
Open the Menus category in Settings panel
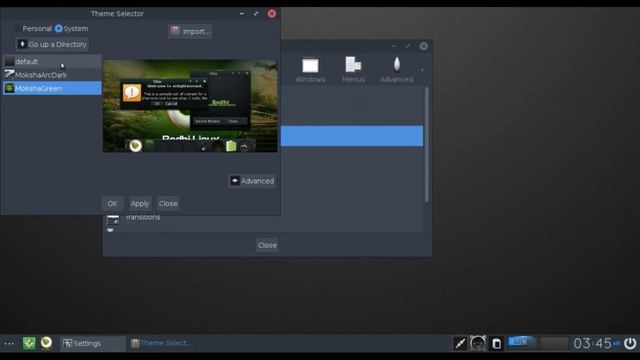point(353,70)
